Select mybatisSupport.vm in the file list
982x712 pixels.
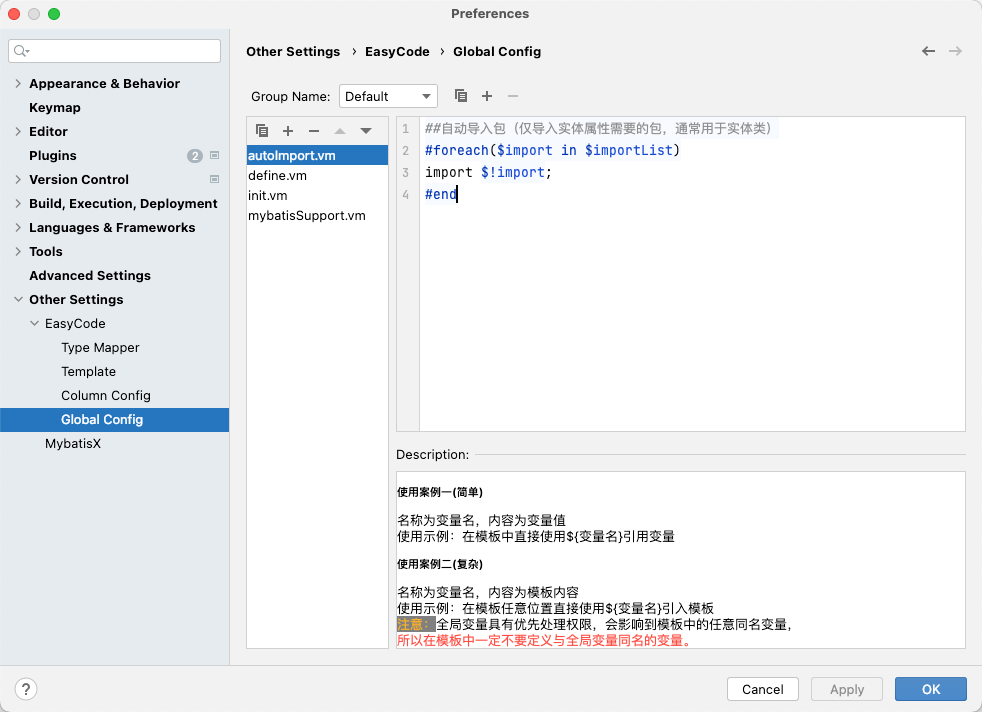[306, 215]
